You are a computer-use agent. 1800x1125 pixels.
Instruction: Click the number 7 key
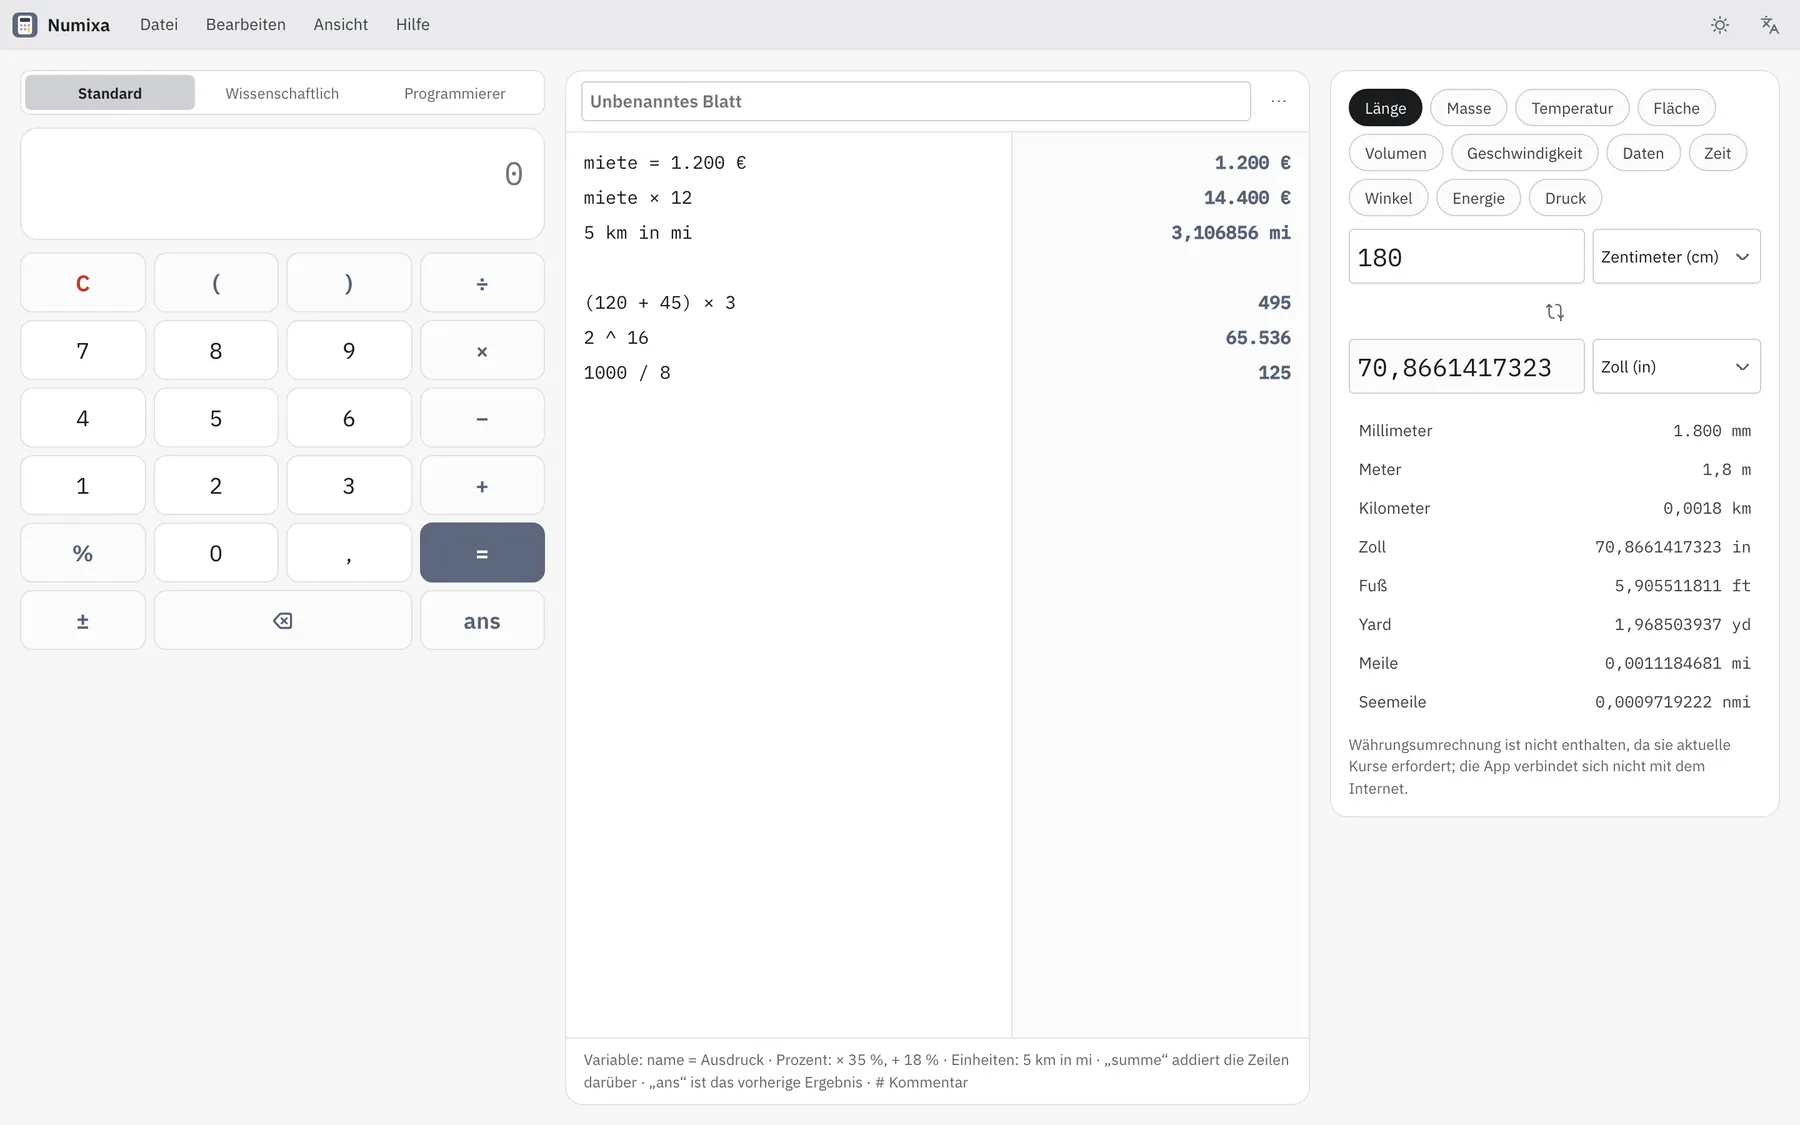click(x=83, y=351)
